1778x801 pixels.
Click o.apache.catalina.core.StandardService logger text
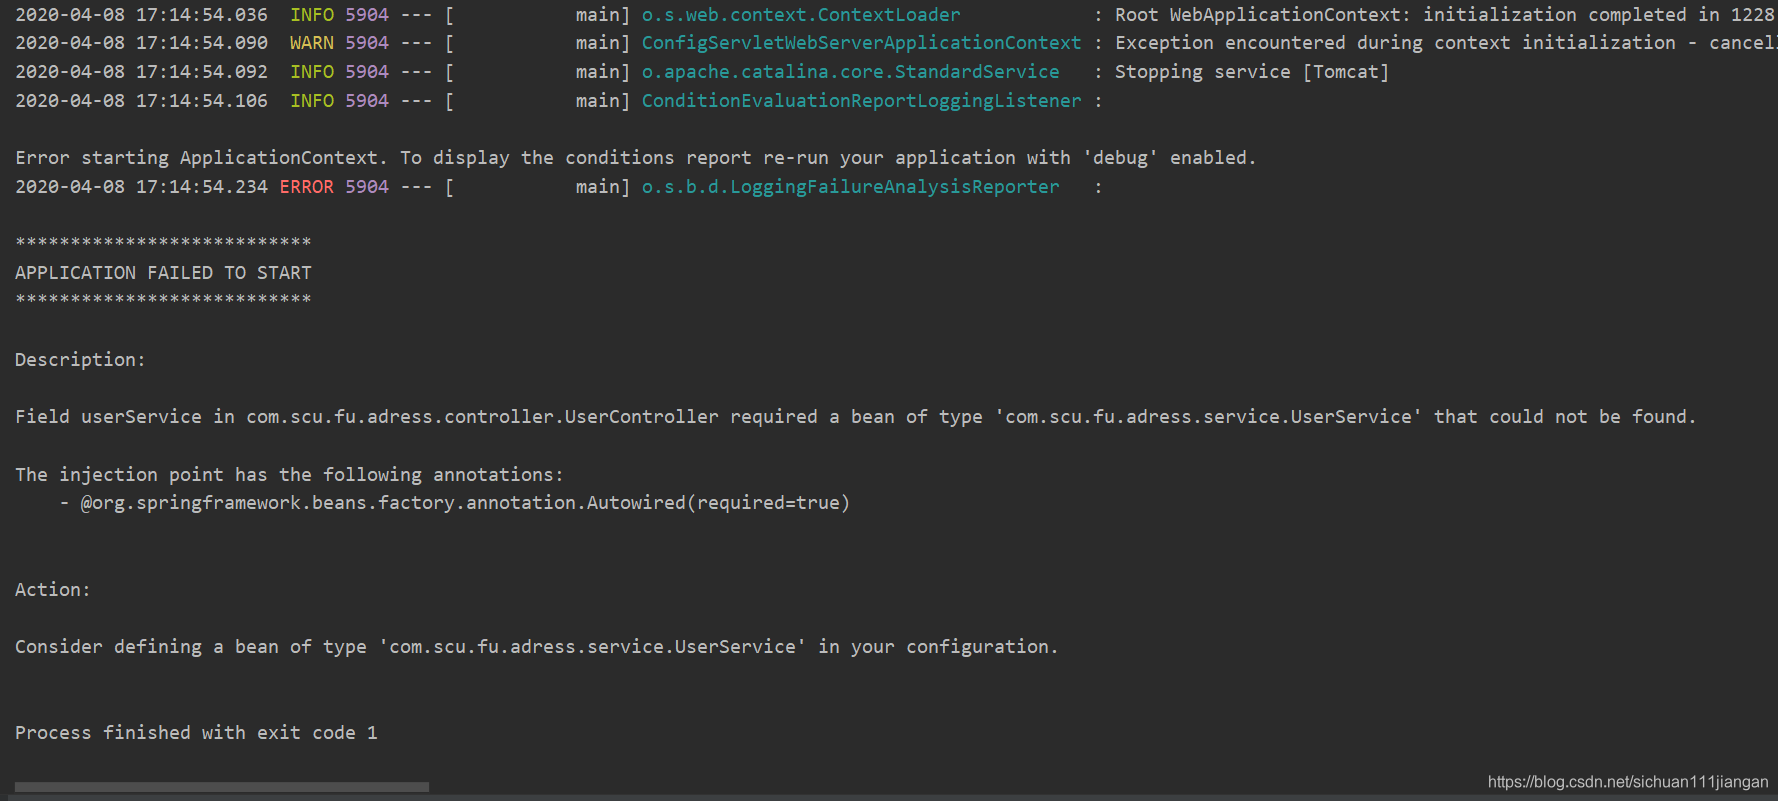tap(850, 72)
